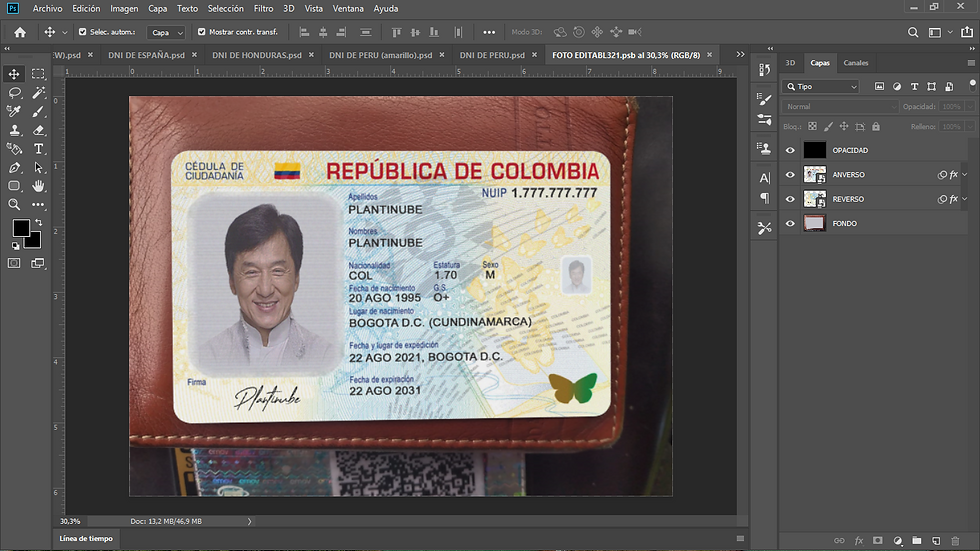Toggle the layer filter on/off switch
Image resolution: width=980 pixels, height=551 pixels.
(x=972, y=84)
